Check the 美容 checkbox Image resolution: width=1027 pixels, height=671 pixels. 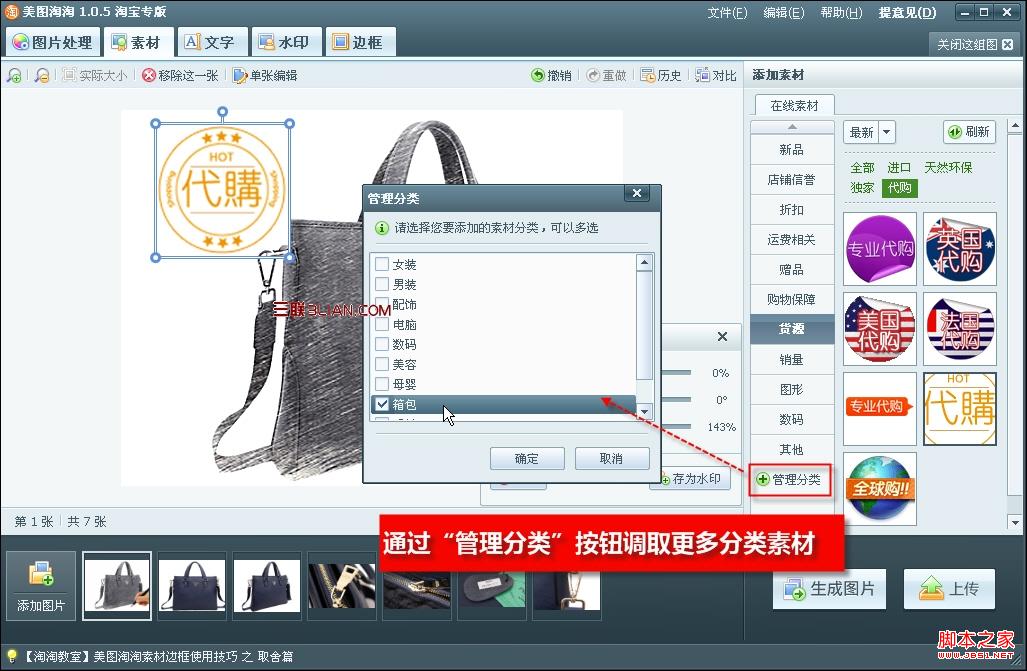(x=382, y=364)
